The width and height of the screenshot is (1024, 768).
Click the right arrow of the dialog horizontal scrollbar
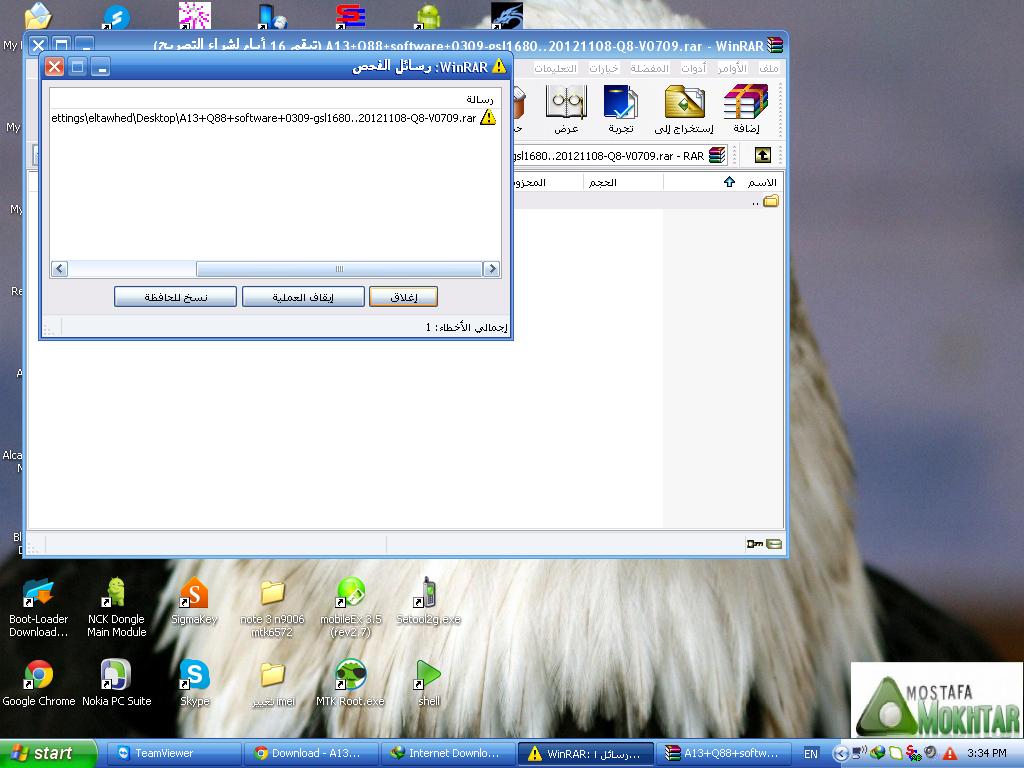tap(491, 268)
